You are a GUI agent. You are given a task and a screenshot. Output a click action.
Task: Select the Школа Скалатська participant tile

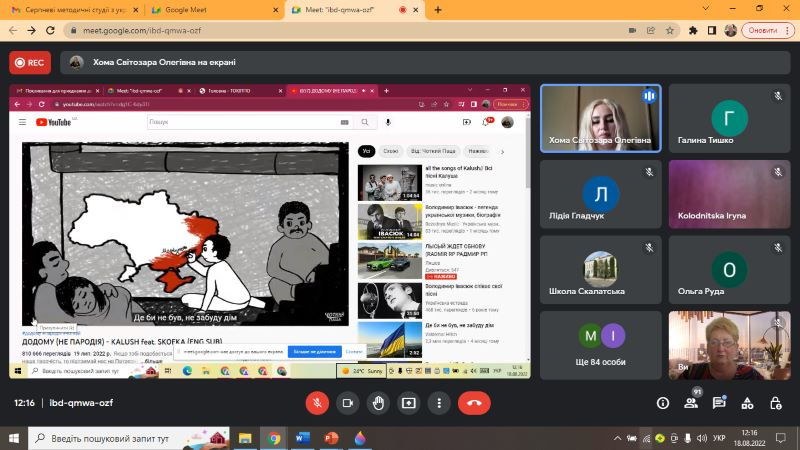pyautogui.click(x=601, y=269)
